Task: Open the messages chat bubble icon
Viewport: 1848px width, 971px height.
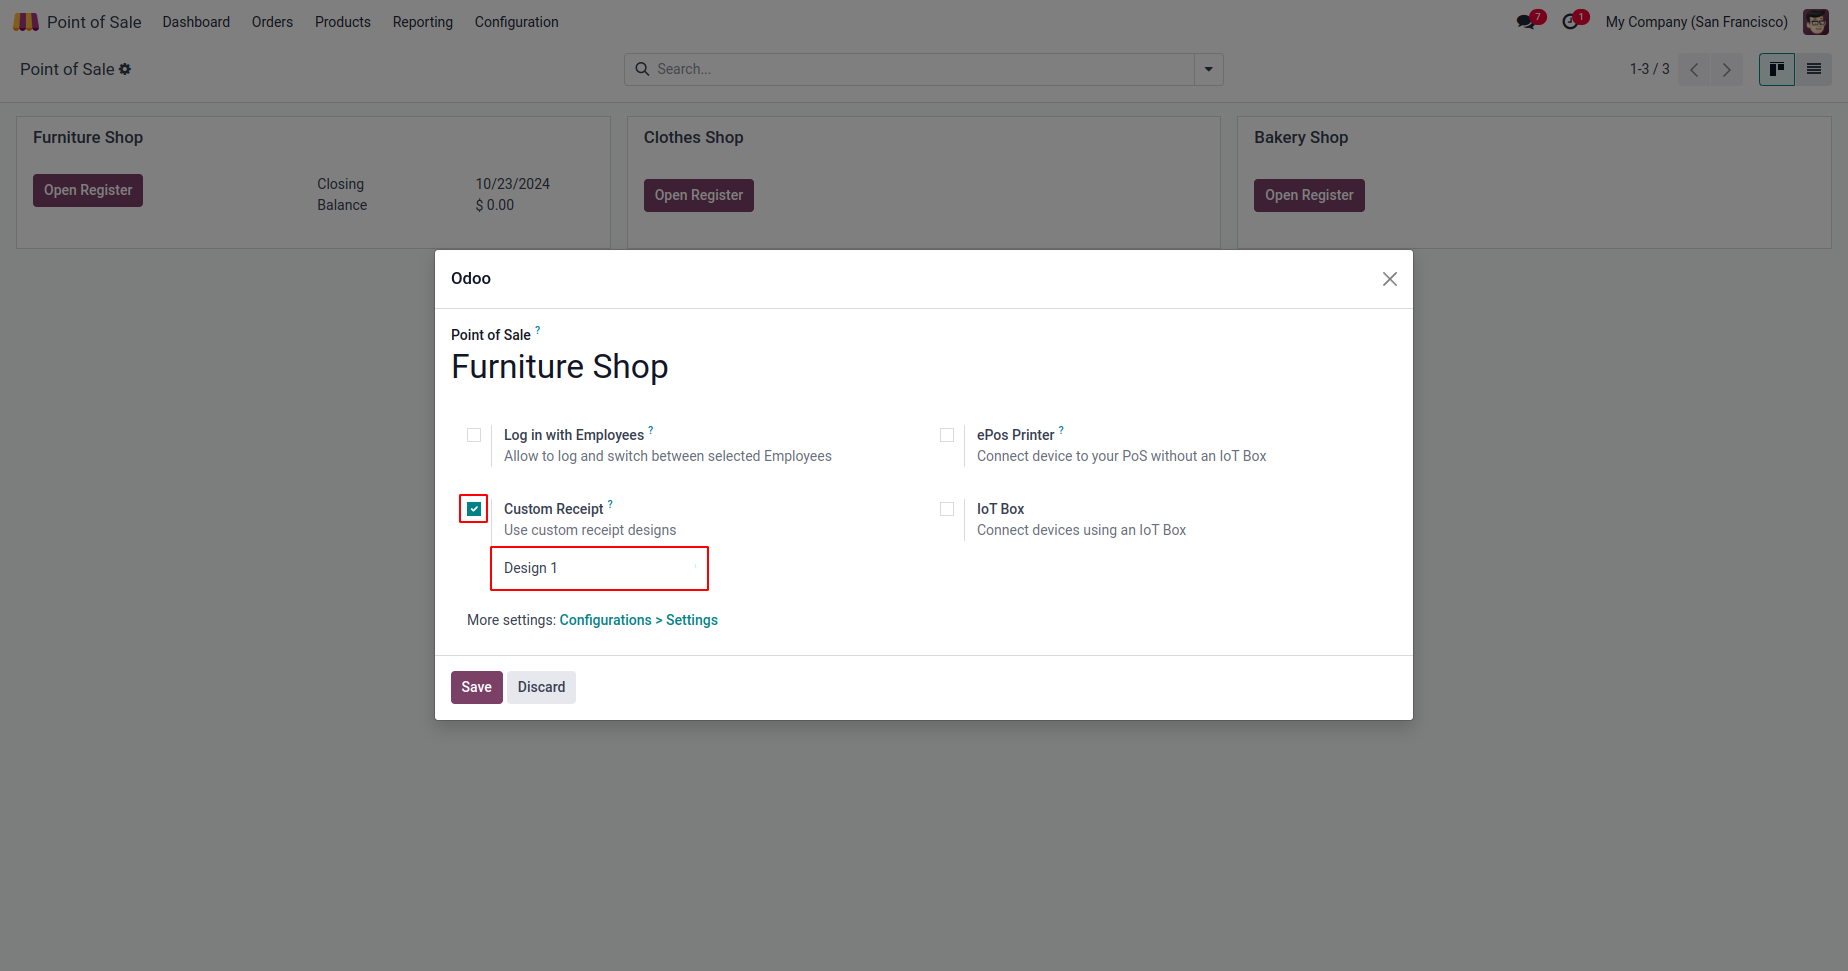Action: click(1525, 22)
